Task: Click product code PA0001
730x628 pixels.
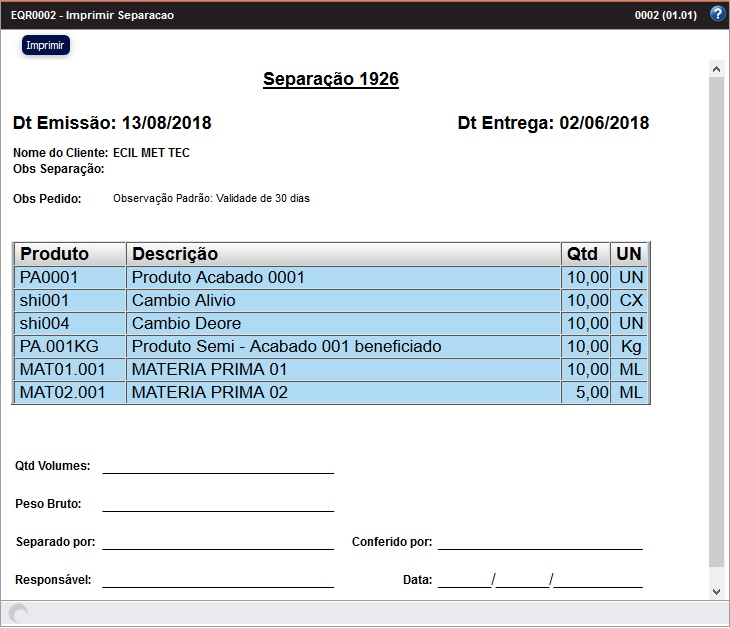Action: [x=49, y=277]
